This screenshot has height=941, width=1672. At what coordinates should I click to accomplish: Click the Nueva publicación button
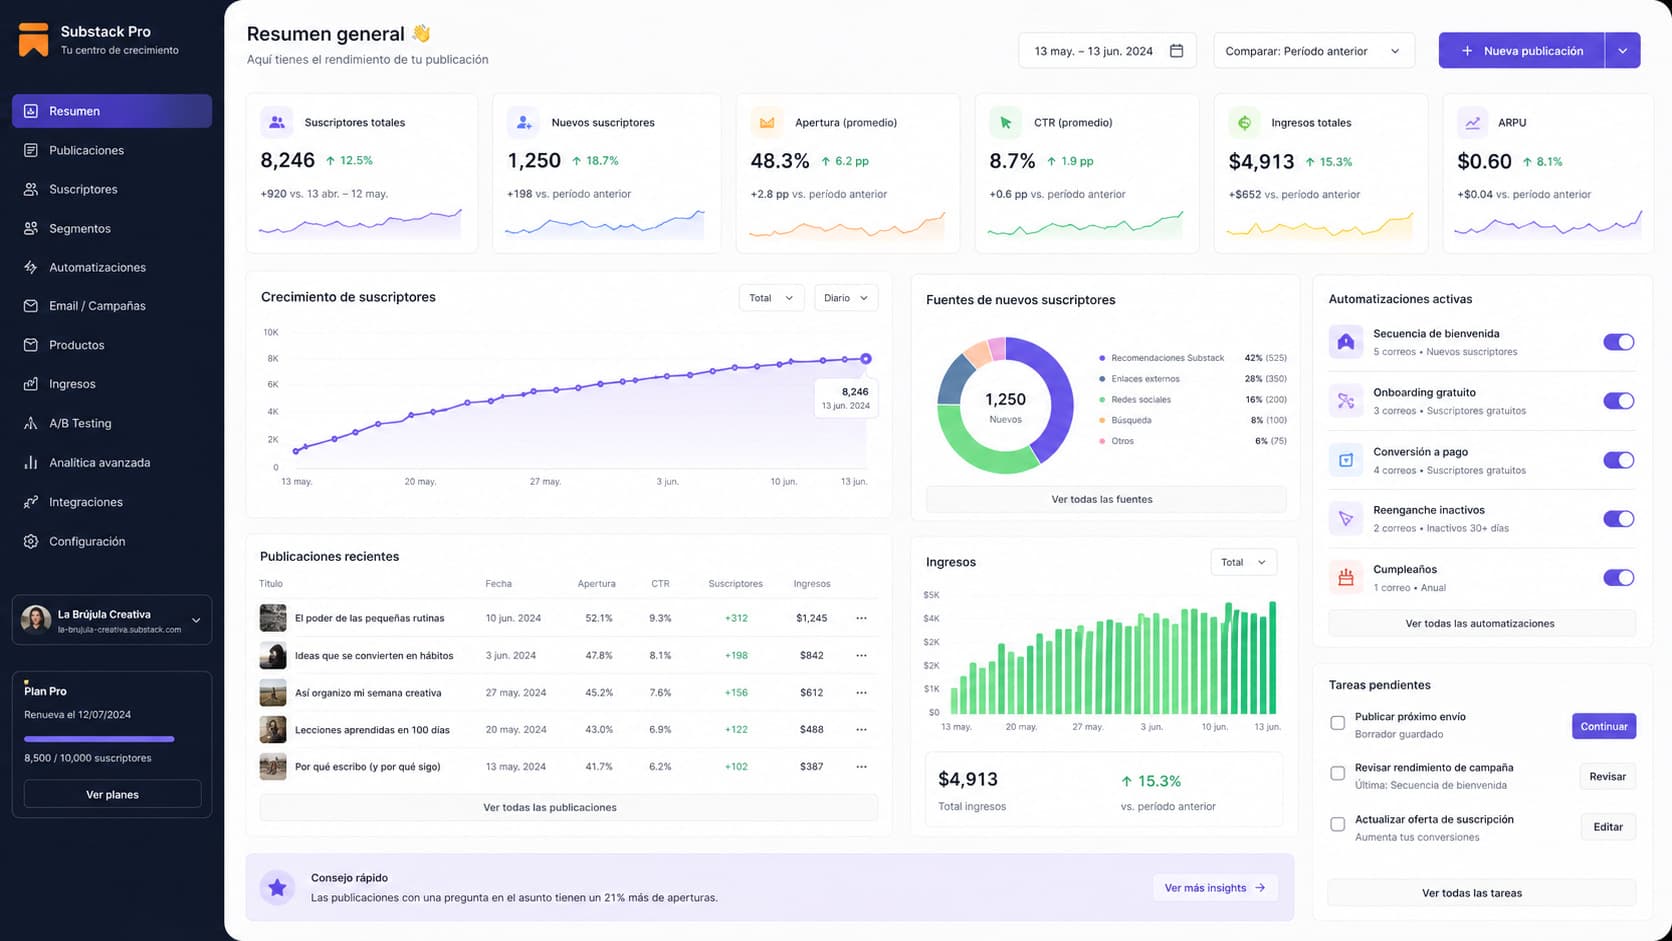(1521, 51)
